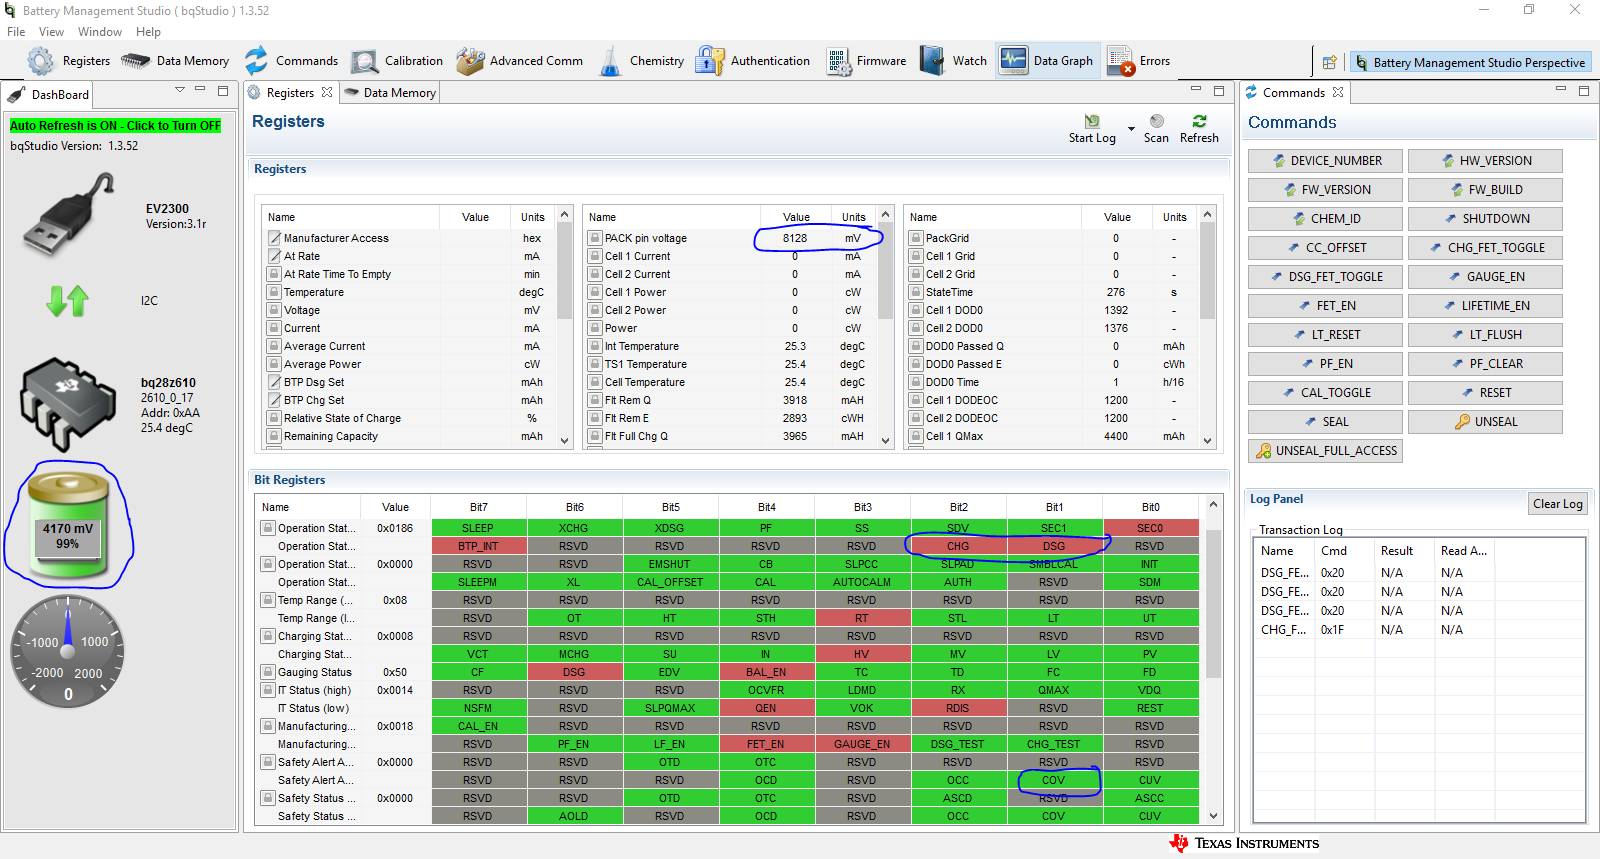Toggle the StateTime row checkbox
The height and width of the screenshot is (859, 1600).
click(x=916, y=292)
